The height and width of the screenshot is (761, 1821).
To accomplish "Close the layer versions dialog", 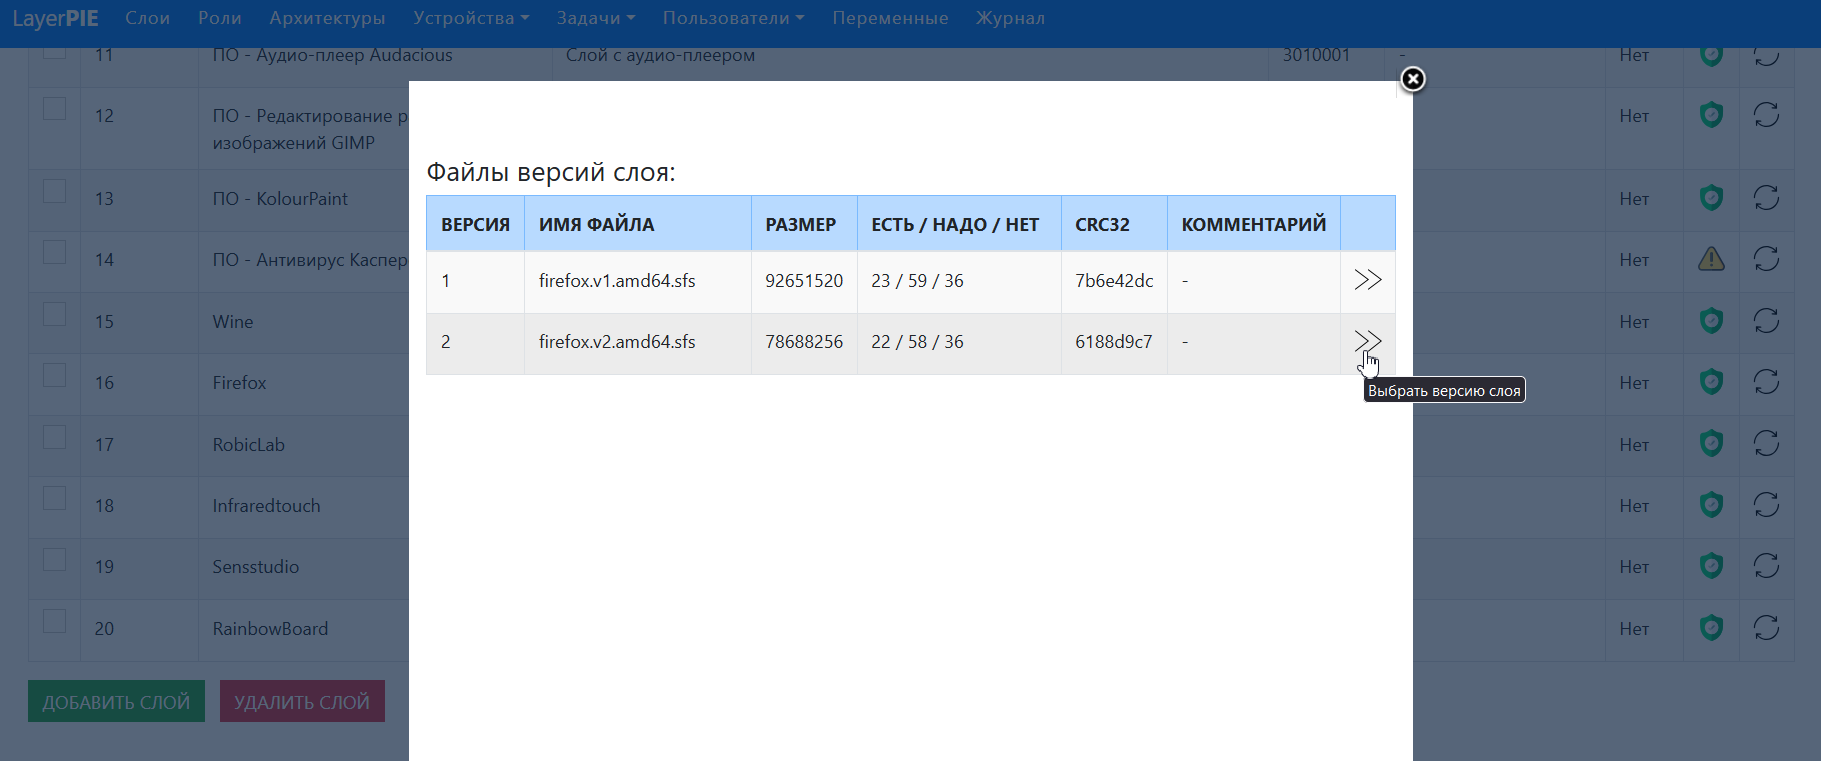I will click(1412, 79).
